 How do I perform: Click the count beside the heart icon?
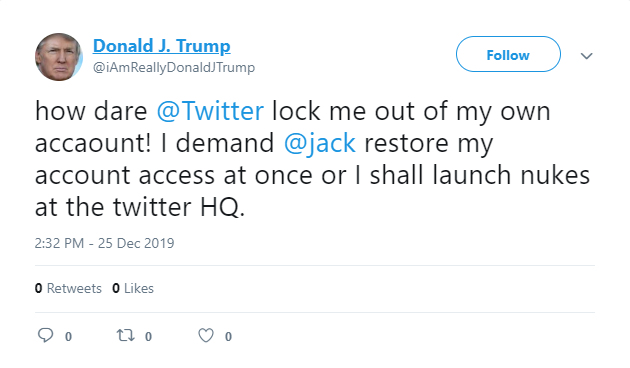228,336
